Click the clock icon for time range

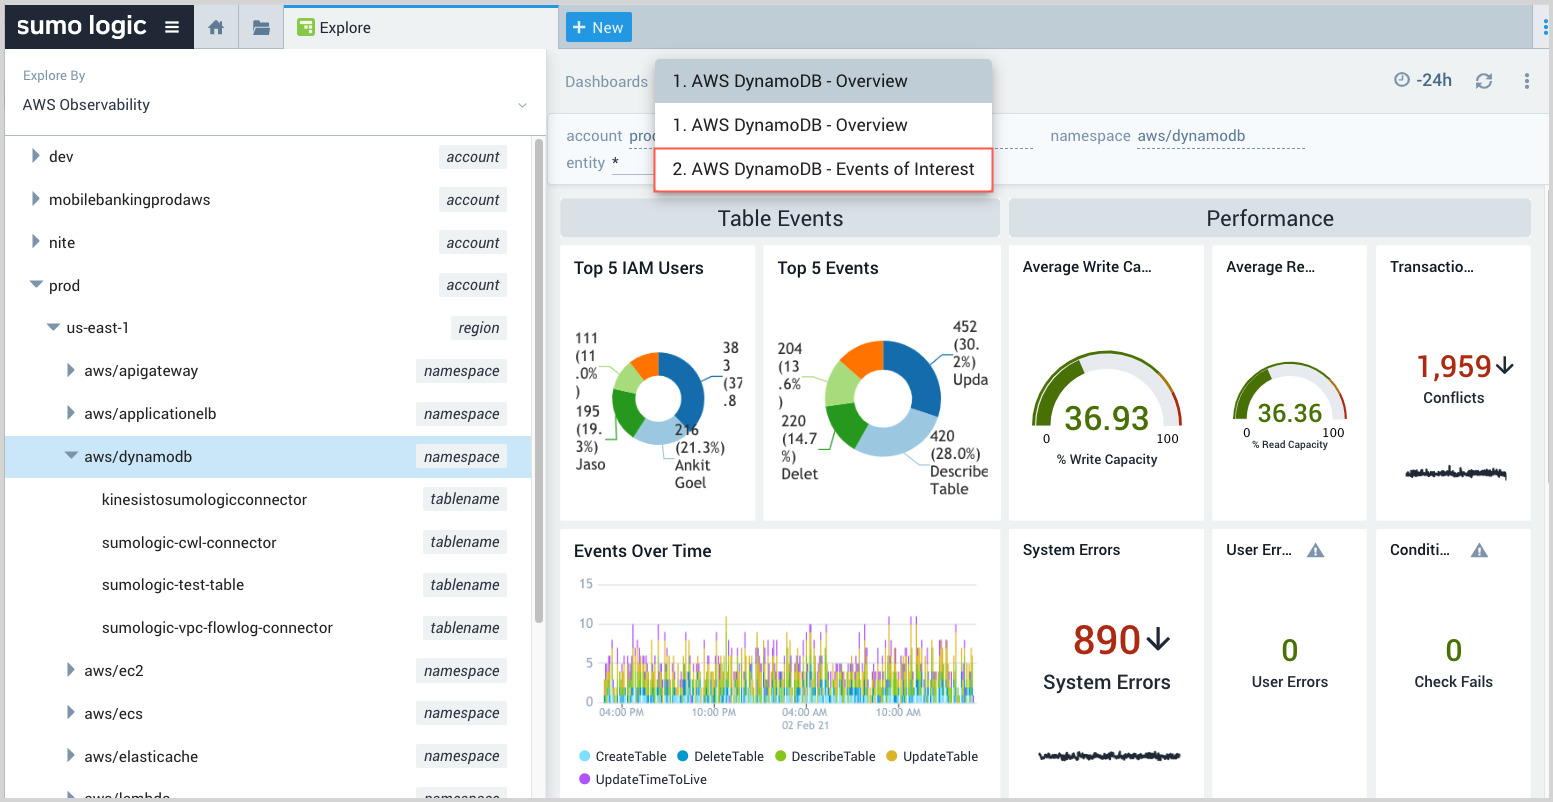click(1402, 80)
